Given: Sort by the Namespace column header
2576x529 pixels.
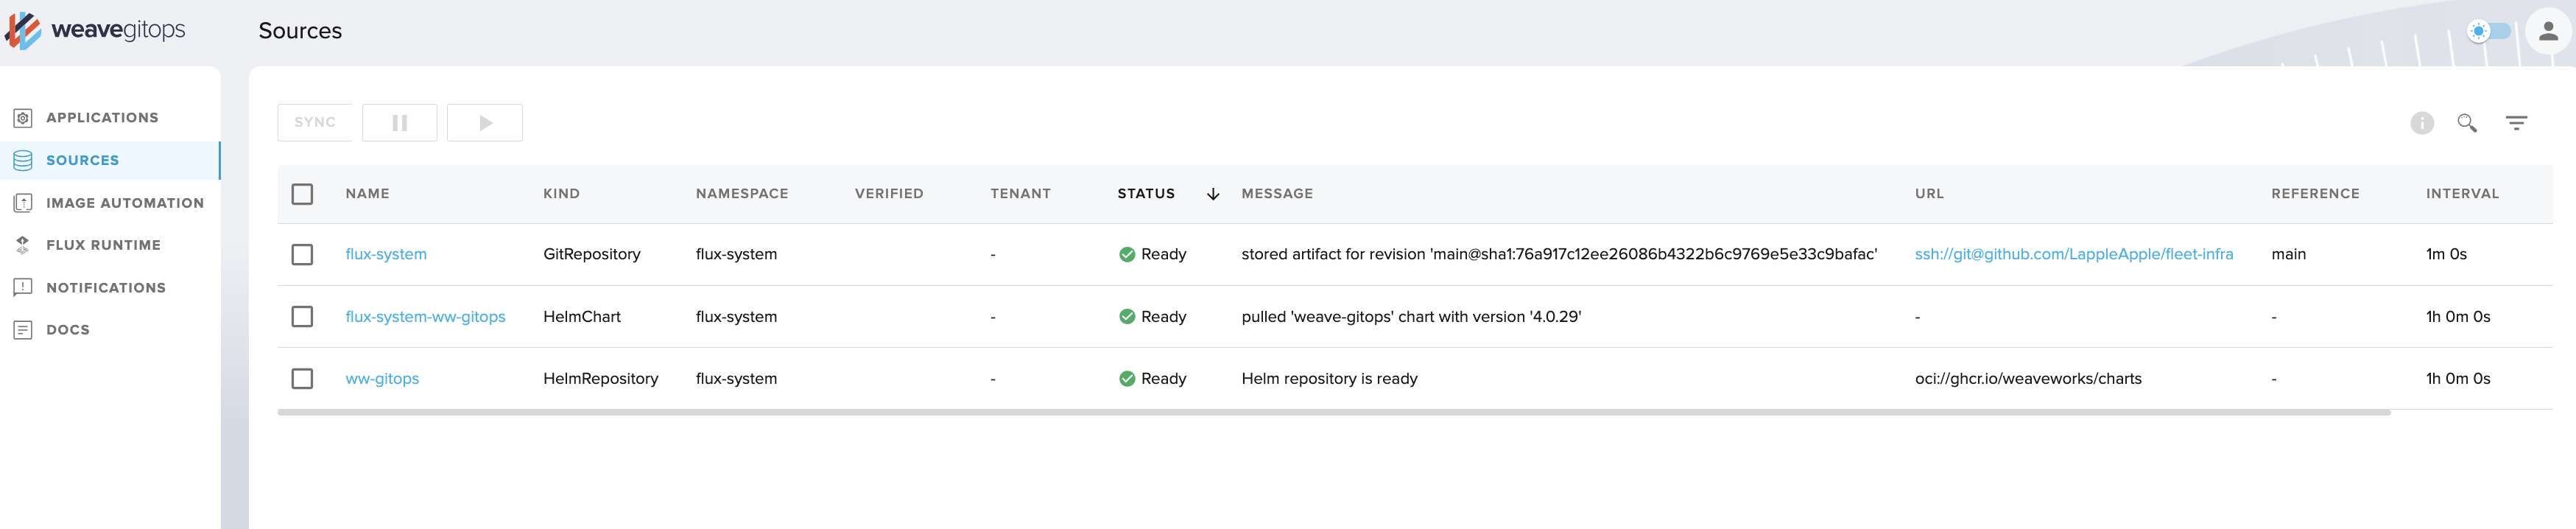Looking at the screenshot, I should coord(741,194).
